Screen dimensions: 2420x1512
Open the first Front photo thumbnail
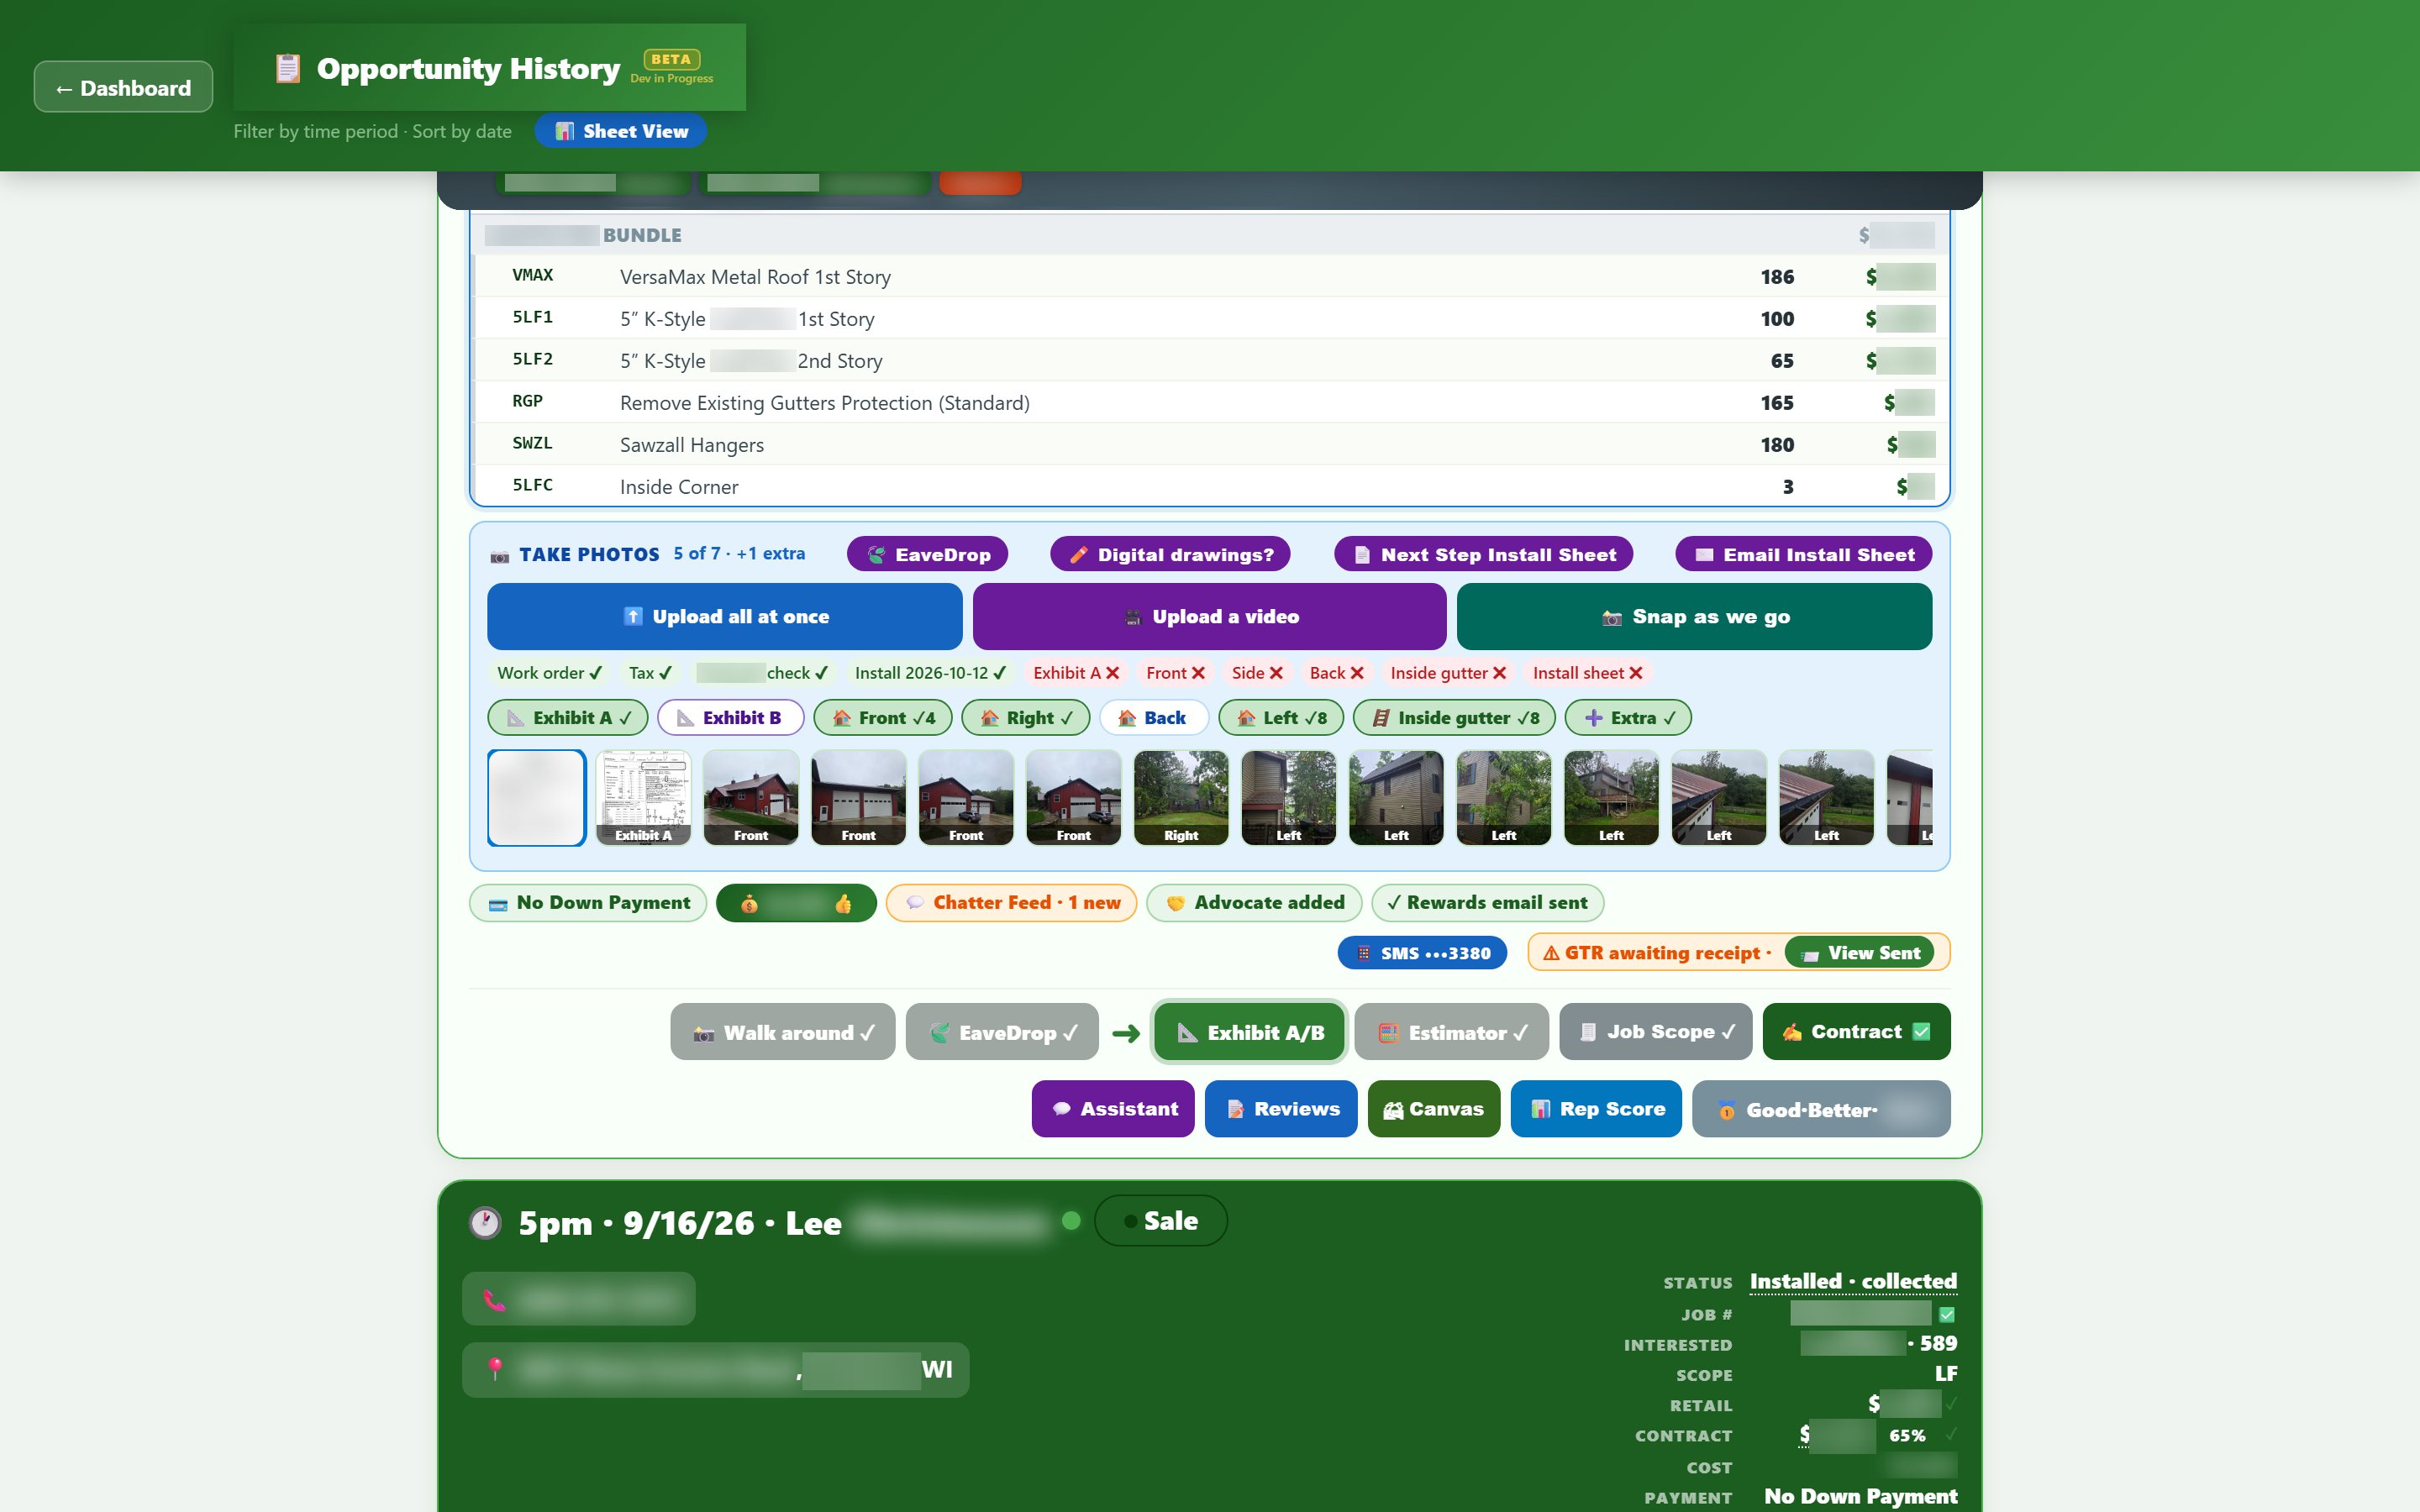coord(751,797)
